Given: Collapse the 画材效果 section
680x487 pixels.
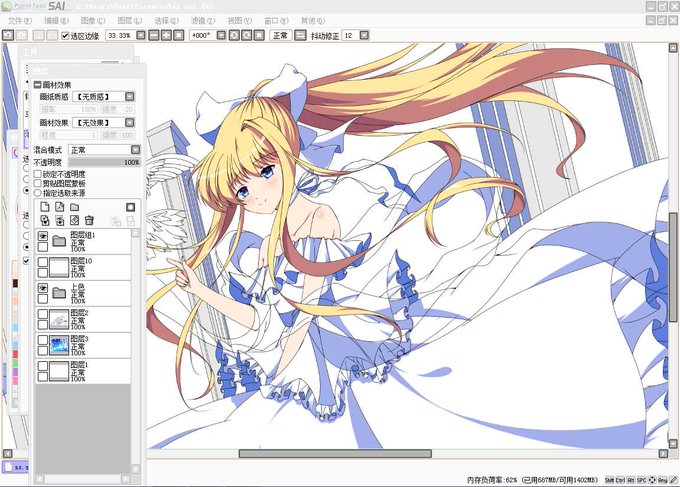Looking at the screenshot, I should click(38, 85).
